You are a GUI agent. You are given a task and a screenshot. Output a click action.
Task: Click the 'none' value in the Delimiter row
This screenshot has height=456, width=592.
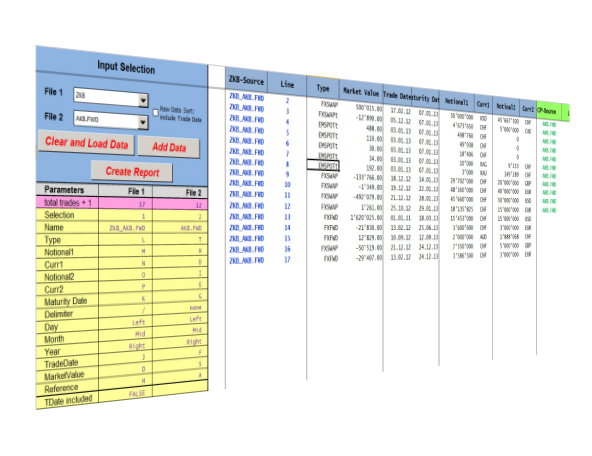[195, 308]
